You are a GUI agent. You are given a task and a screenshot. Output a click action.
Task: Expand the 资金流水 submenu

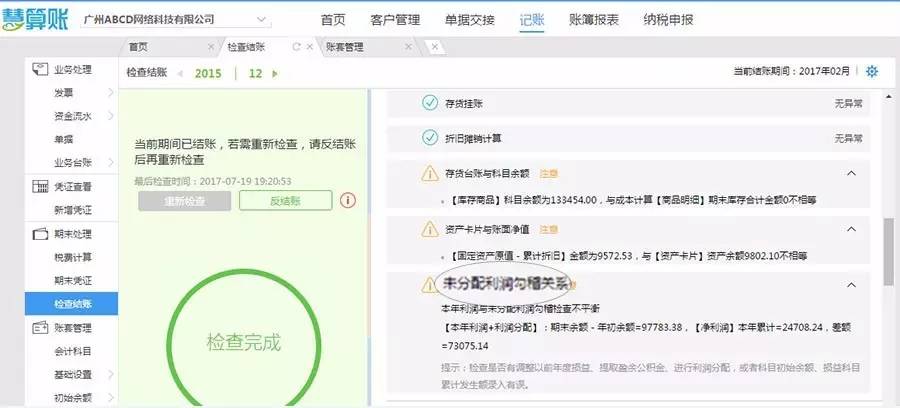tap(110, 116)
